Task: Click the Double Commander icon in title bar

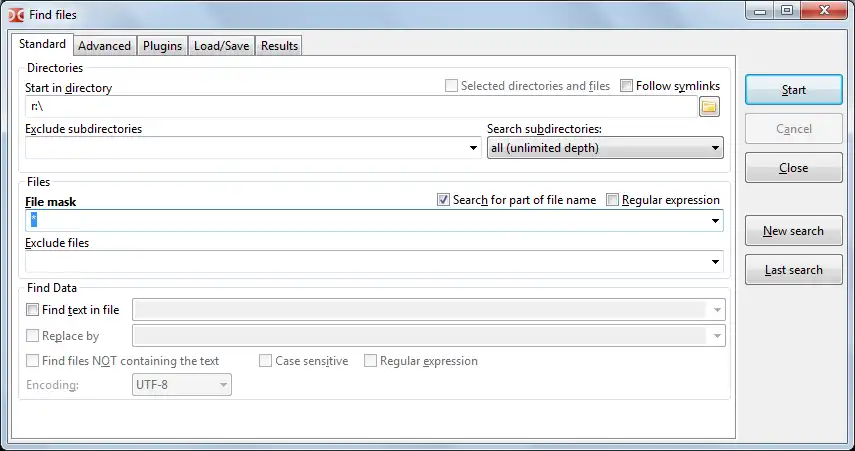Action: [13, 14]
